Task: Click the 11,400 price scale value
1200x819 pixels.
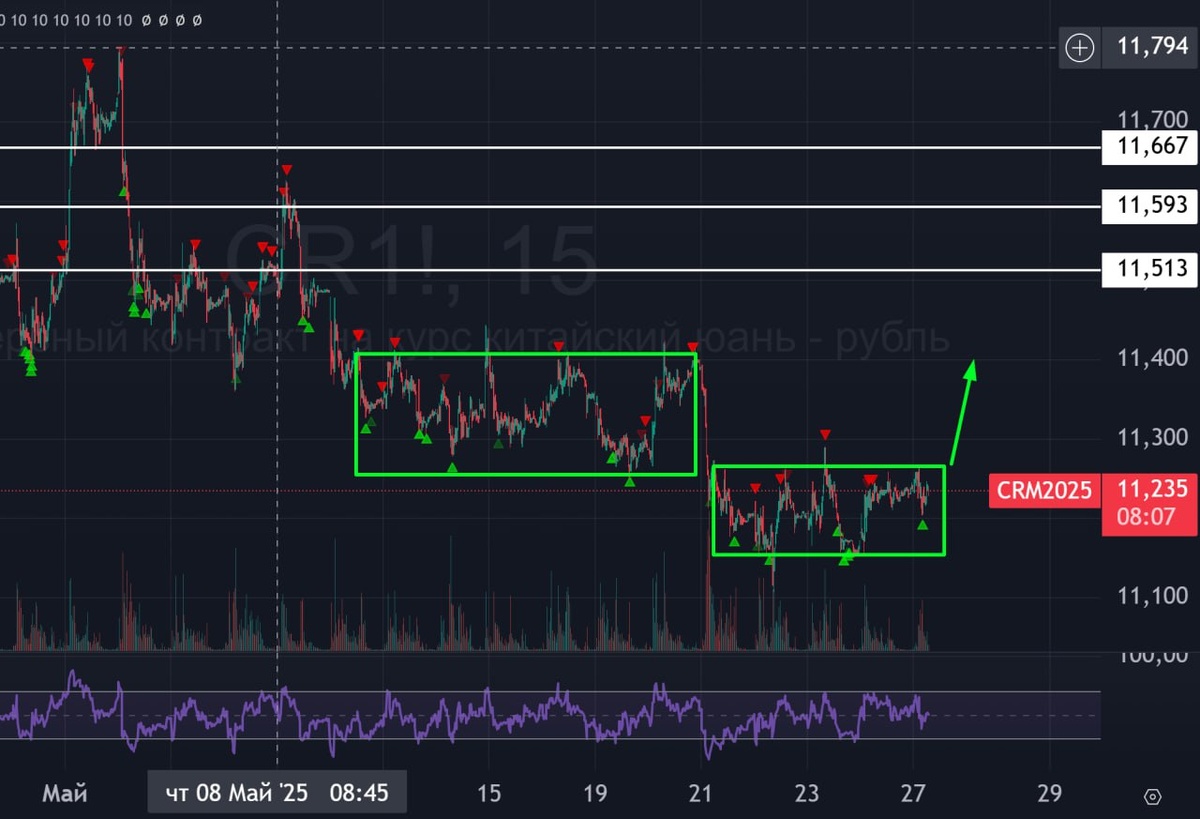Action: pos(1153,357)
